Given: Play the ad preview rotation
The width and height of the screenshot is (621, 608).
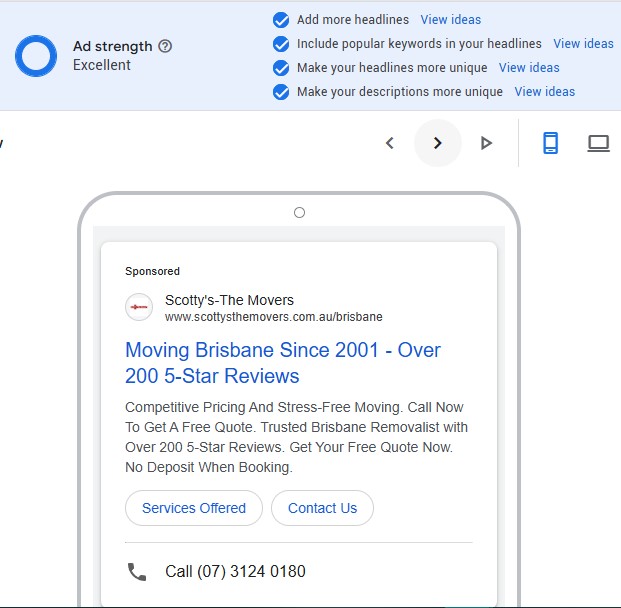Looking at the screenshot, I should [486, 143].
